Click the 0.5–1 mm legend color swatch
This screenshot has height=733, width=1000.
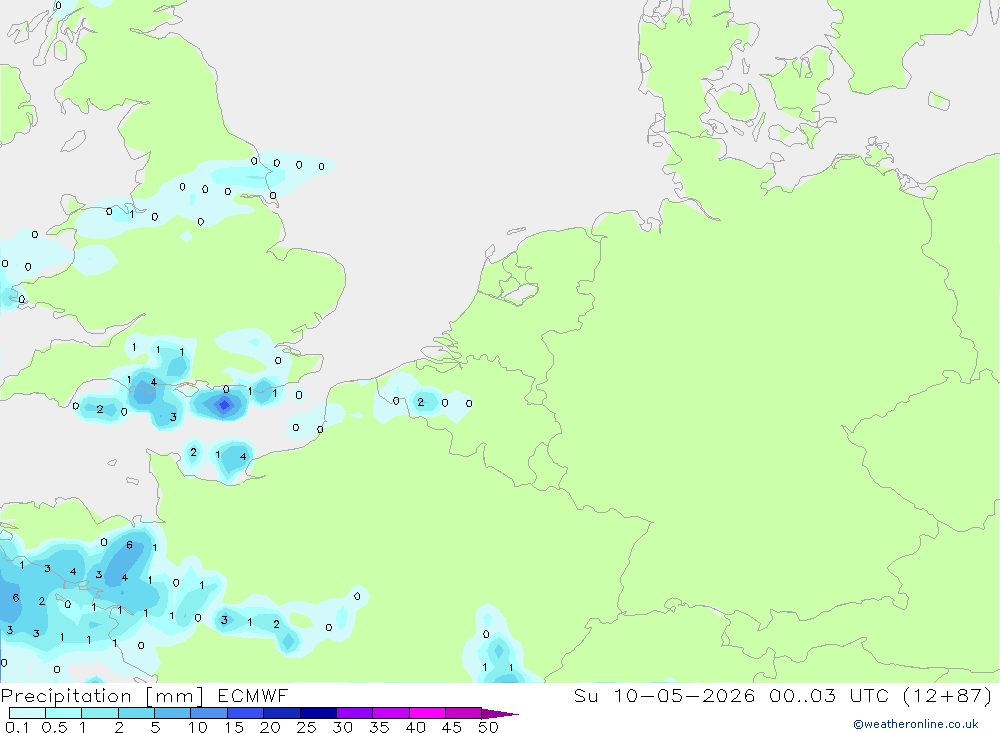(x=64, y=713)
